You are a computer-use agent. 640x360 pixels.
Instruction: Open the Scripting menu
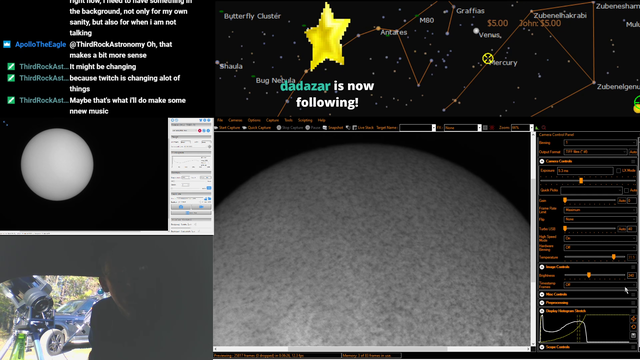coord(305,120)
